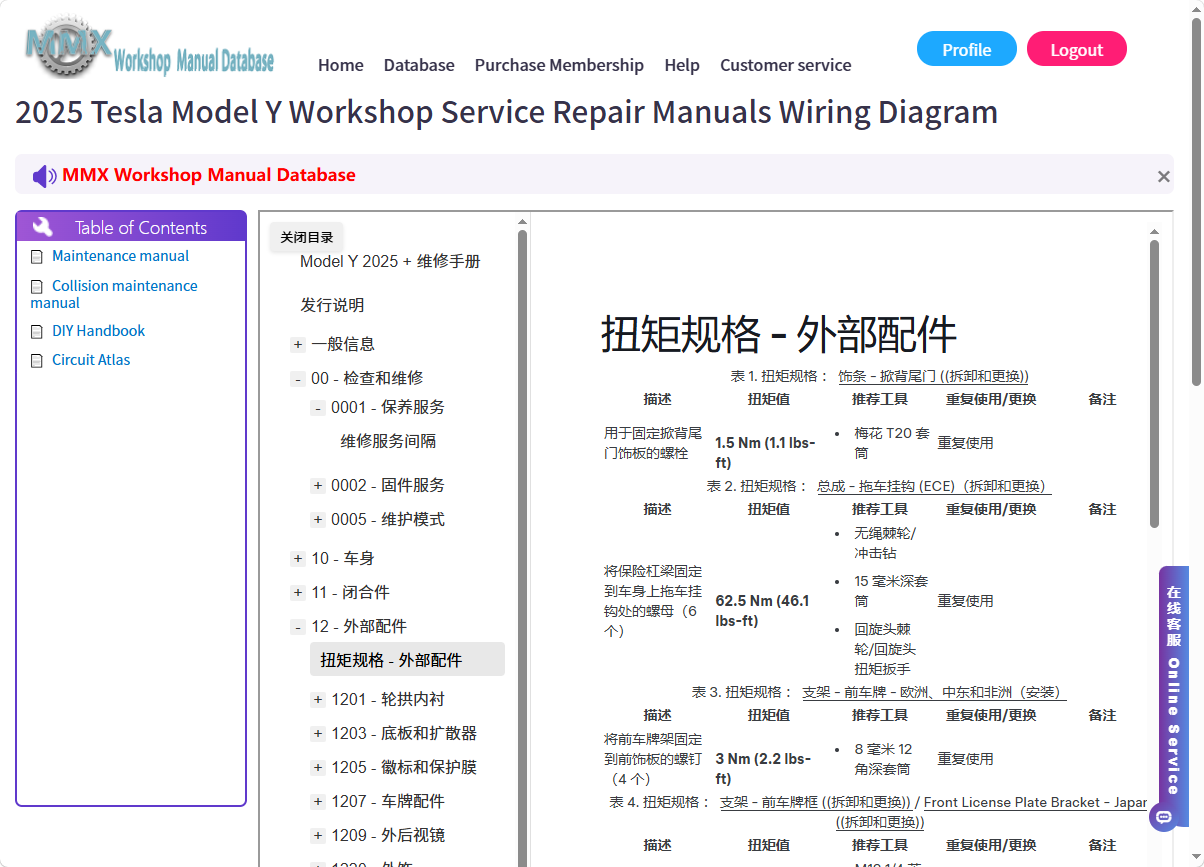Click the 8 毫米 12 角深套筒 tool entry
Screen dimensions: 1204x867
(883, 759)
